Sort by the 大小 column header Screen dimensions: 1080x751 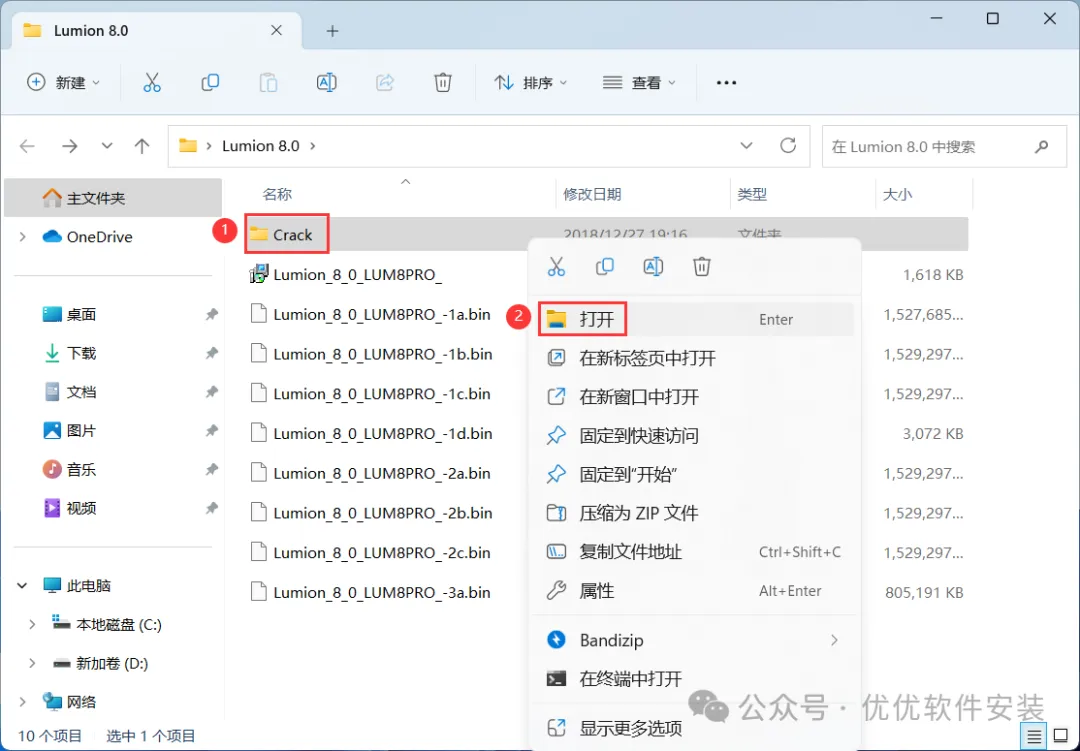point(897,195)
